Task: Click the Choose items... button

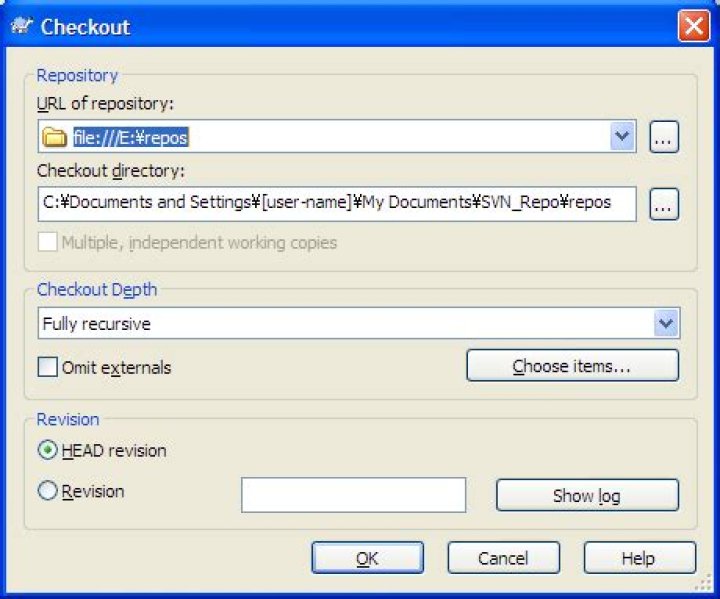Action: [x=572, y=366]
